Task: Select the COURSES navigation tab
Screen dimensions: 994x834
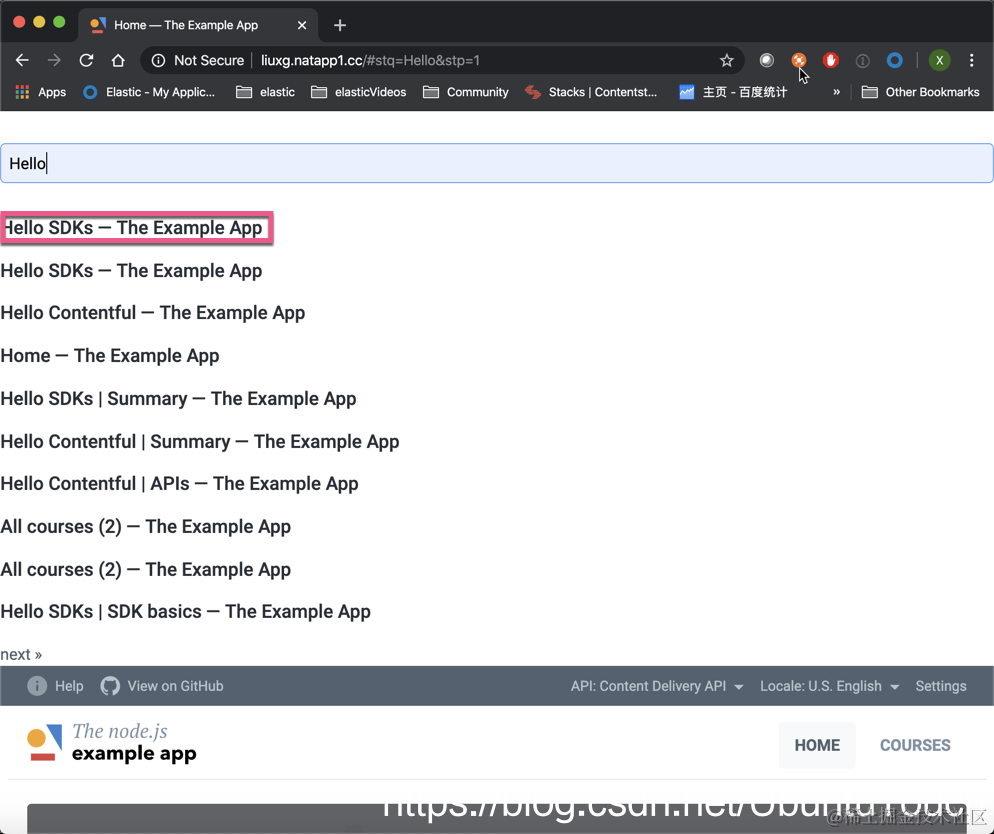Action: pyautogui.click(x=915, y=745)
